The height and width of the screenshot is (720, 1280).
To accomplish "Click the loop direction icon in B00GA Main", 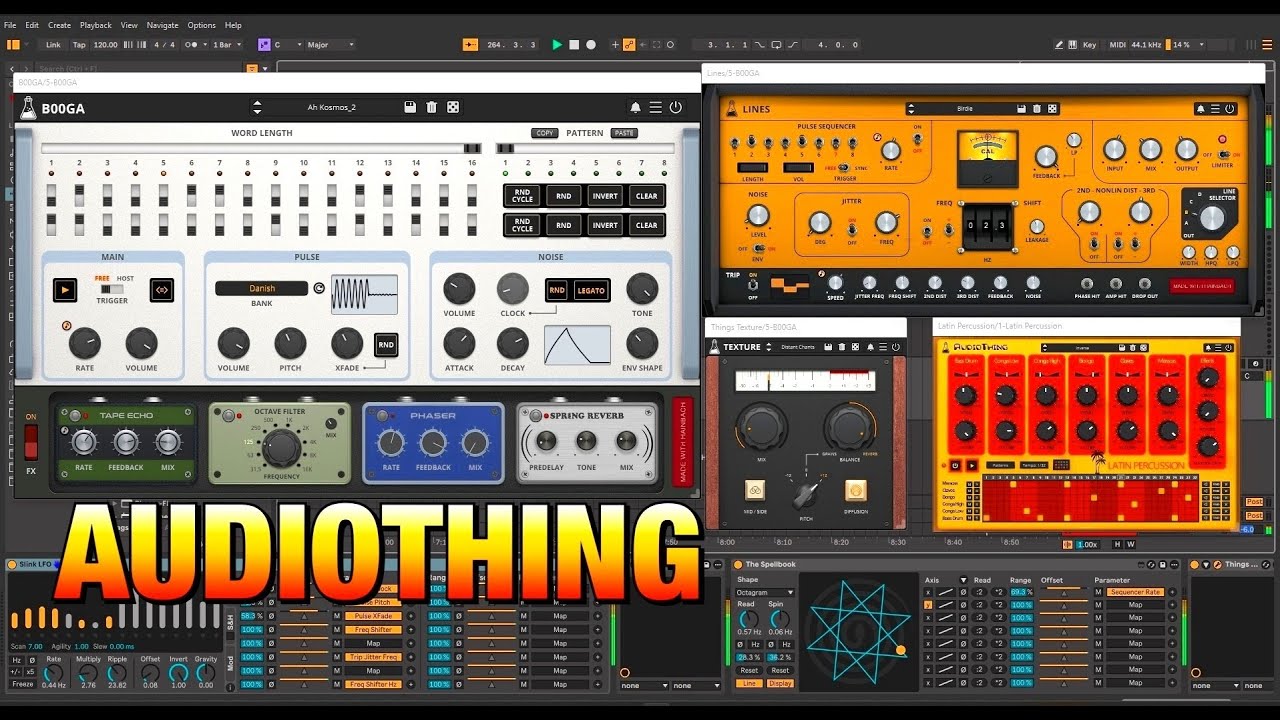I will coord(161,290).
